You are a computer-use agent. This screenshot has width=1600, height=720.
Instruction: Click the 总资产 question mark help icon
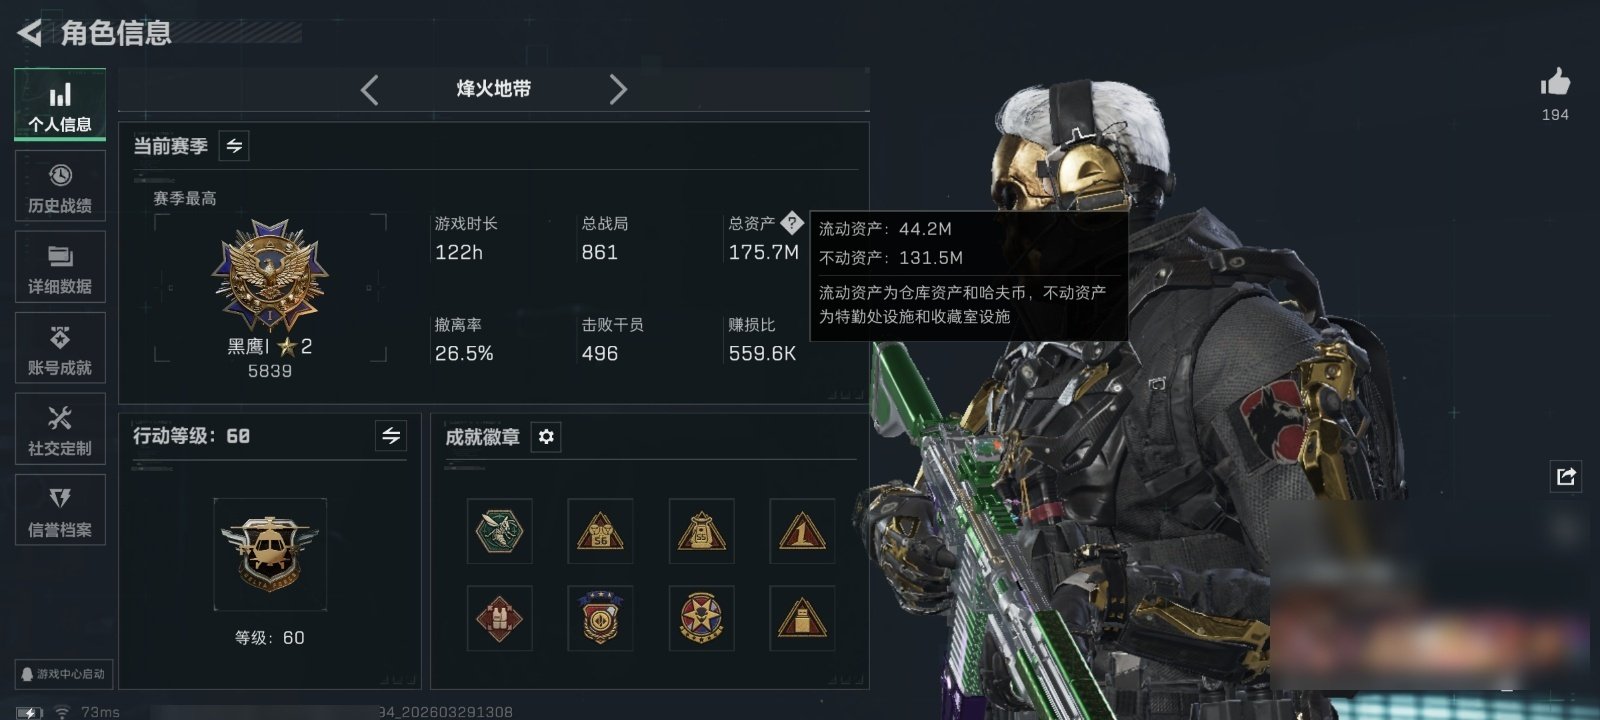[791, 223]
